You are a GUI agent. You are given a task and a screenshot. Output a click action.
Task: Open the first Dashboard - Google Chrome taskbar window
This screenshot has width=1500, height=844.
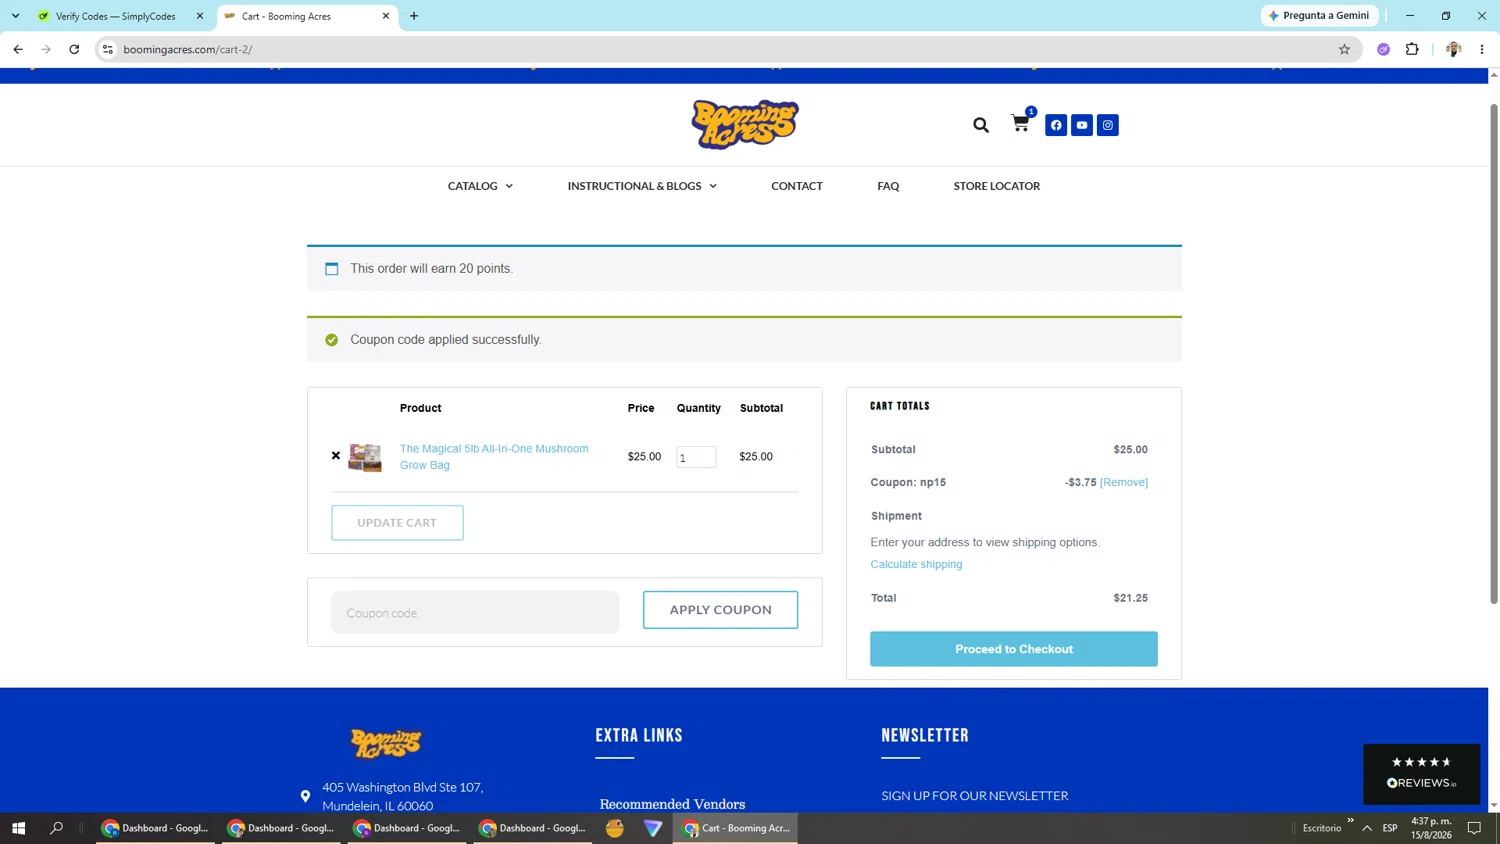(156, 828)
